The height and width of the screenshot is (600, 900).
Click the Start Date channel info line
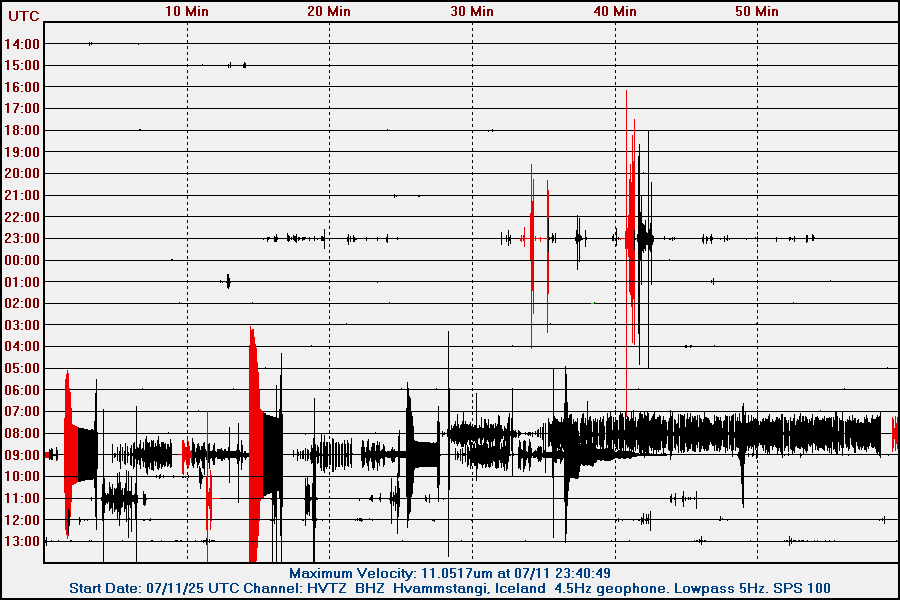[x=450, y=589]
